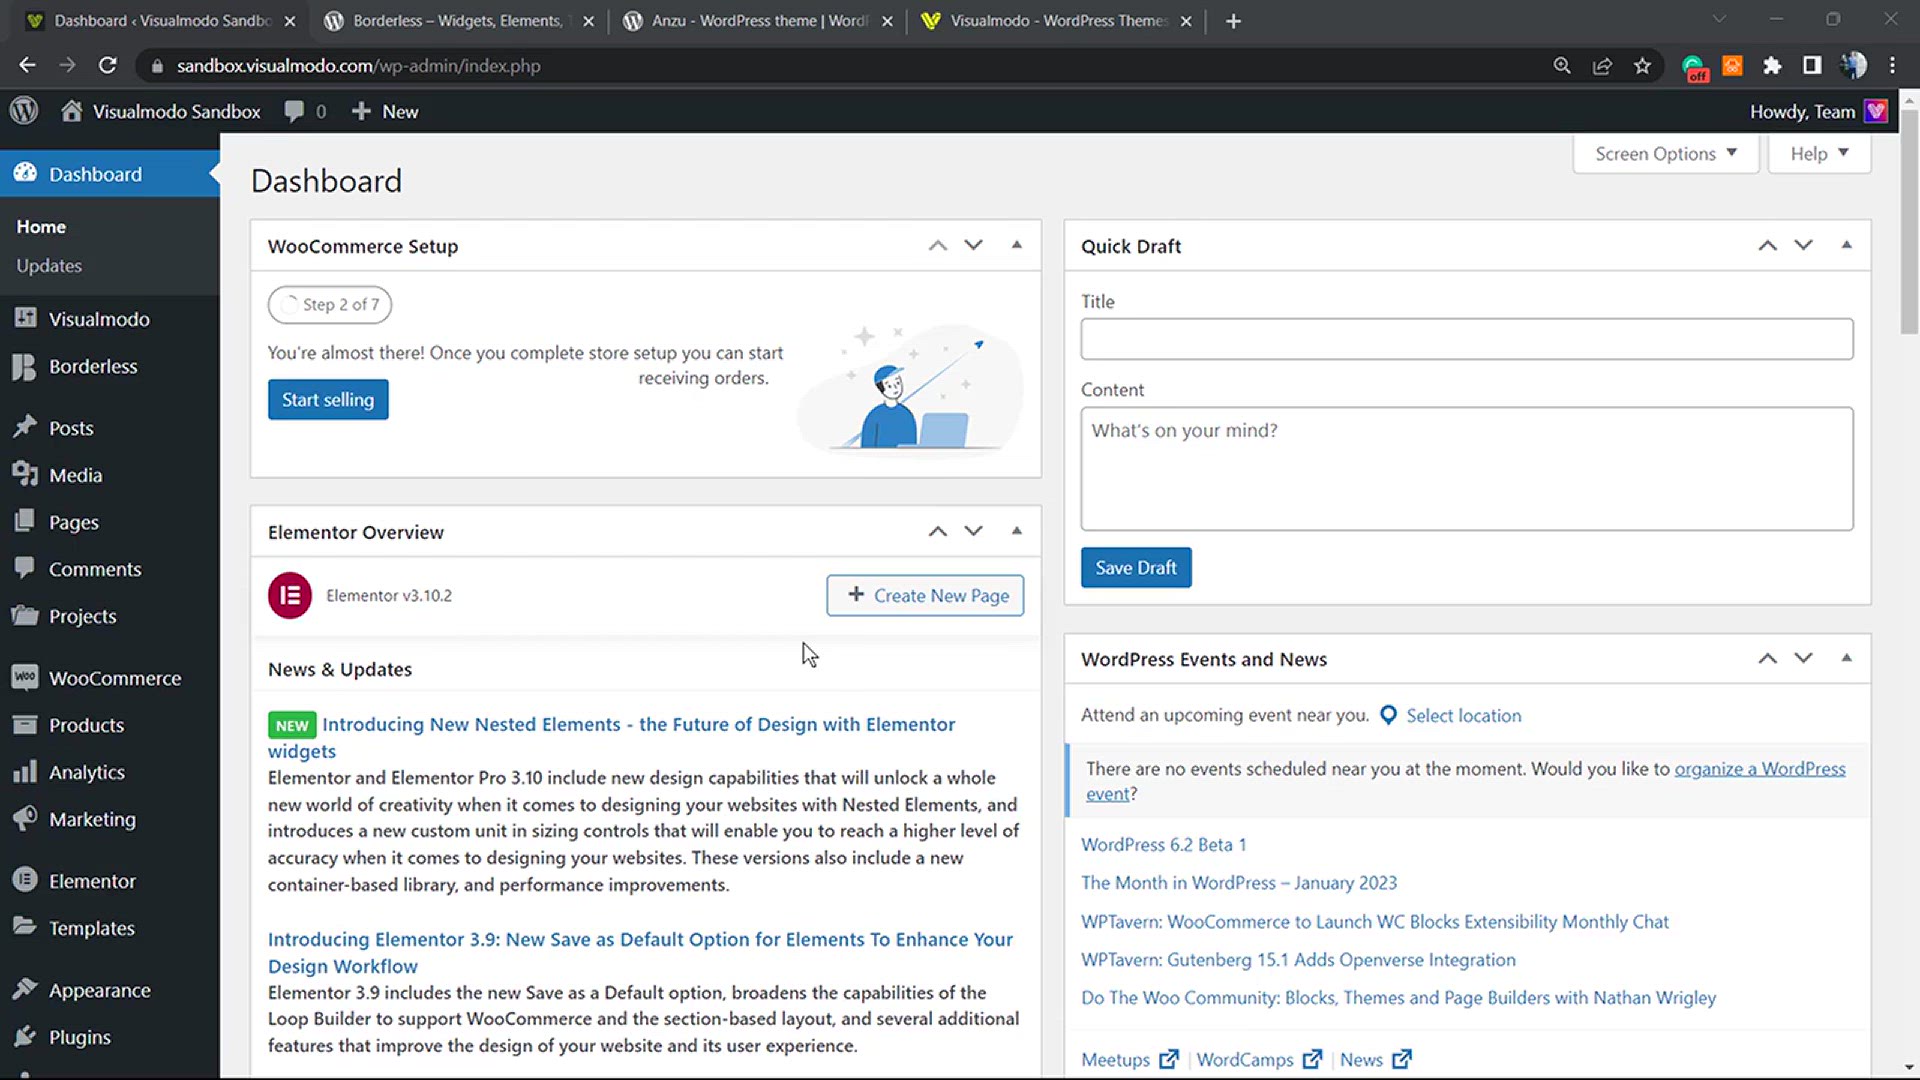Move Elementor Overview panel down

pos(973,531)
